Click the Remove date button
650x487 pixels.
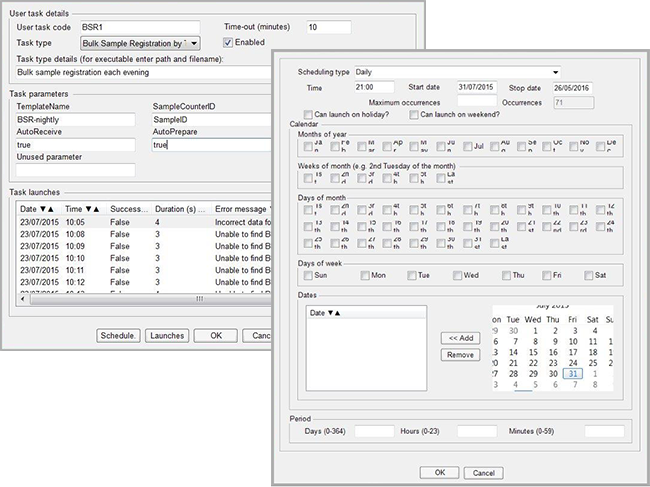click(x=460, y=355)
